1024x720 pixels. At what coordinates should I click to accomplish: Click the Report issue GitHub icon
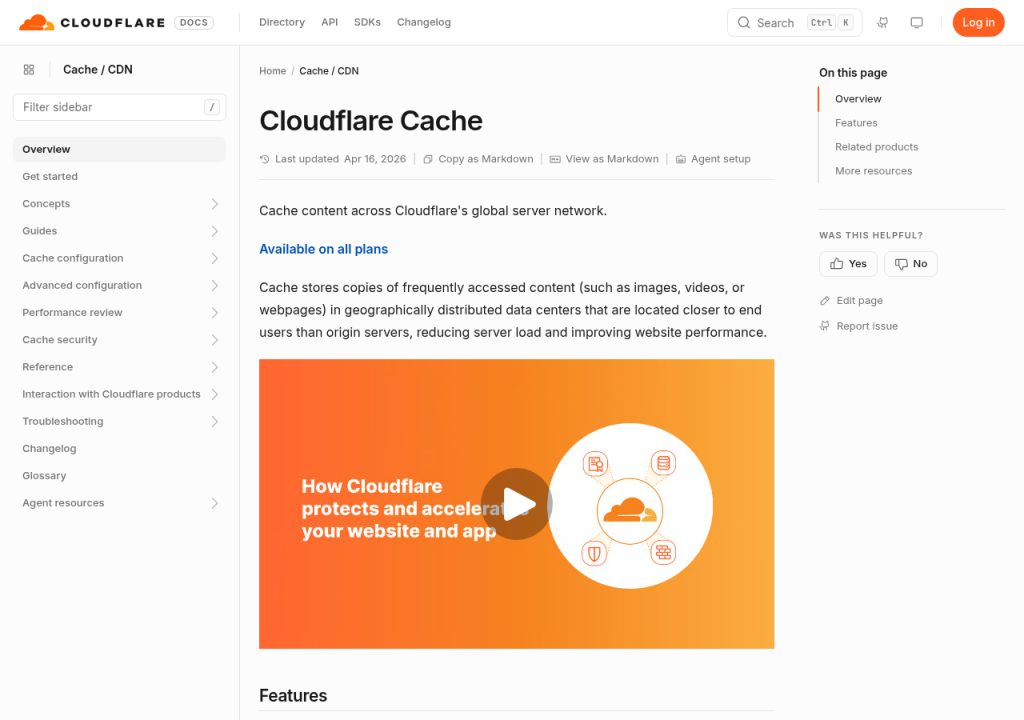825,326
